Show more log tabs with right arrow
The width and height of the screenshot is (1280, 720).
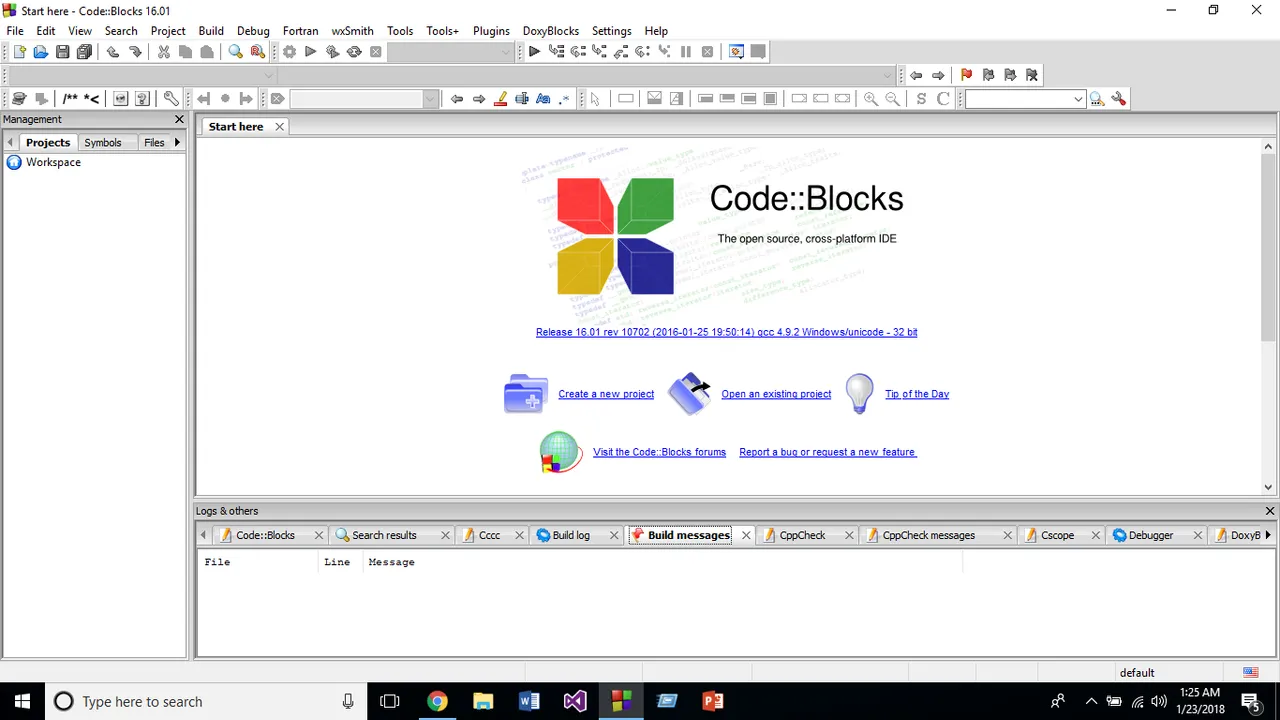[1268, 535]
